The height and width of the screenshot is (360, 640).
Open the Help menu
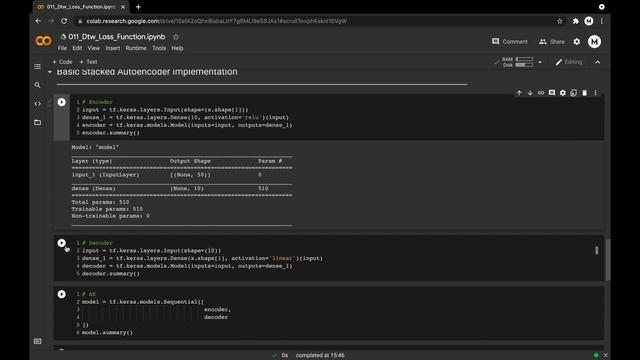point(177,48)
